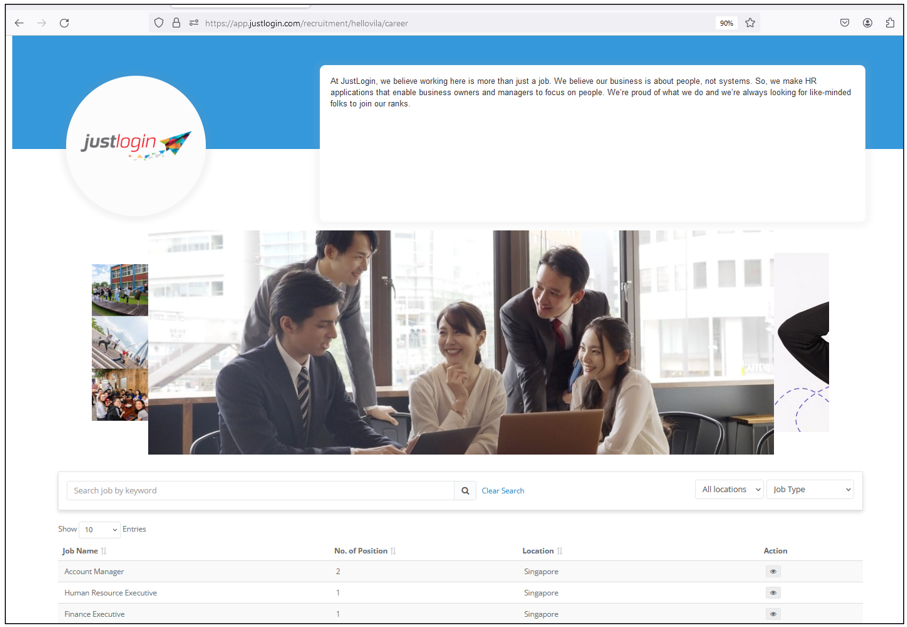Click the padlock site security icon
Screen dimensions: 907x627
(x=176, y=23)
